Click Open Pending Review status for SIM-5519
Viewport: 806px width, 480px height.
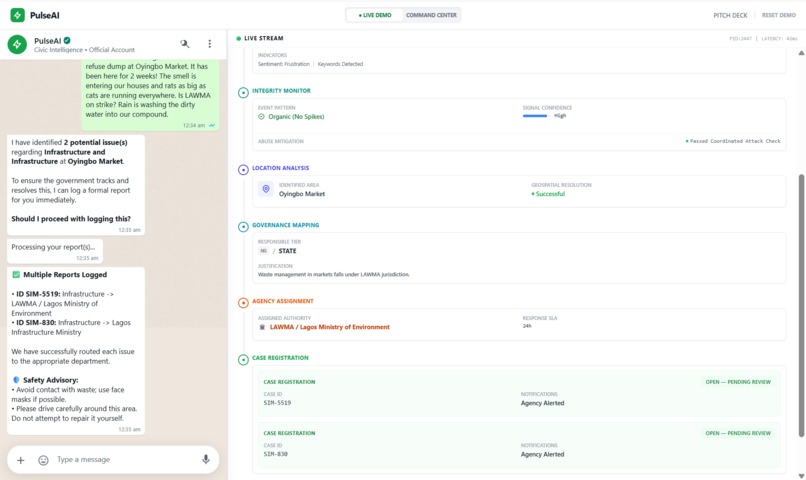click(x=738, y=382)
